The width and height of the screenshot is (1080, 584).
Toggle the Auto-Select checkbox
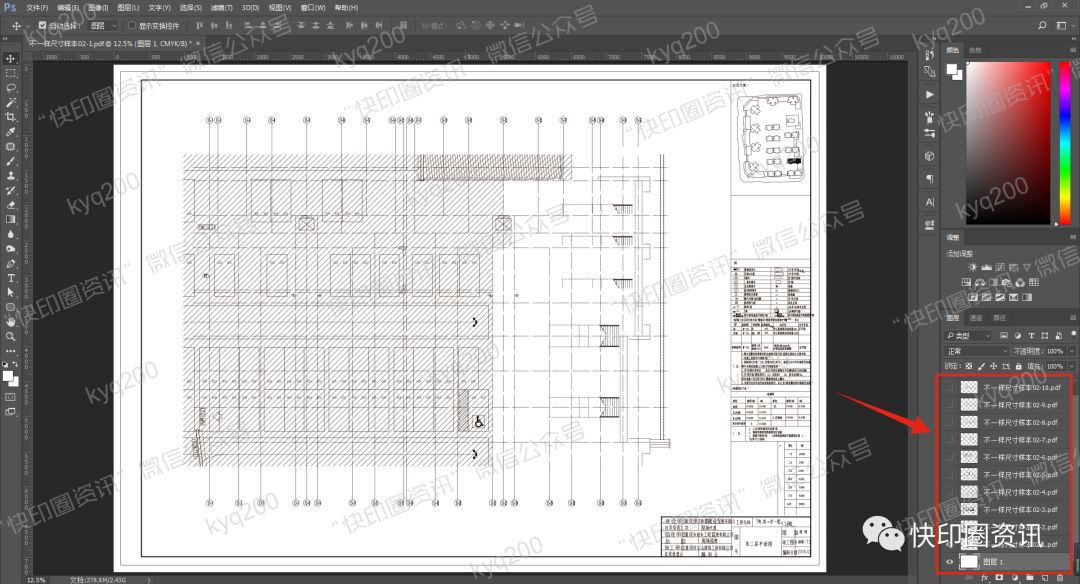tap(42, 25)
